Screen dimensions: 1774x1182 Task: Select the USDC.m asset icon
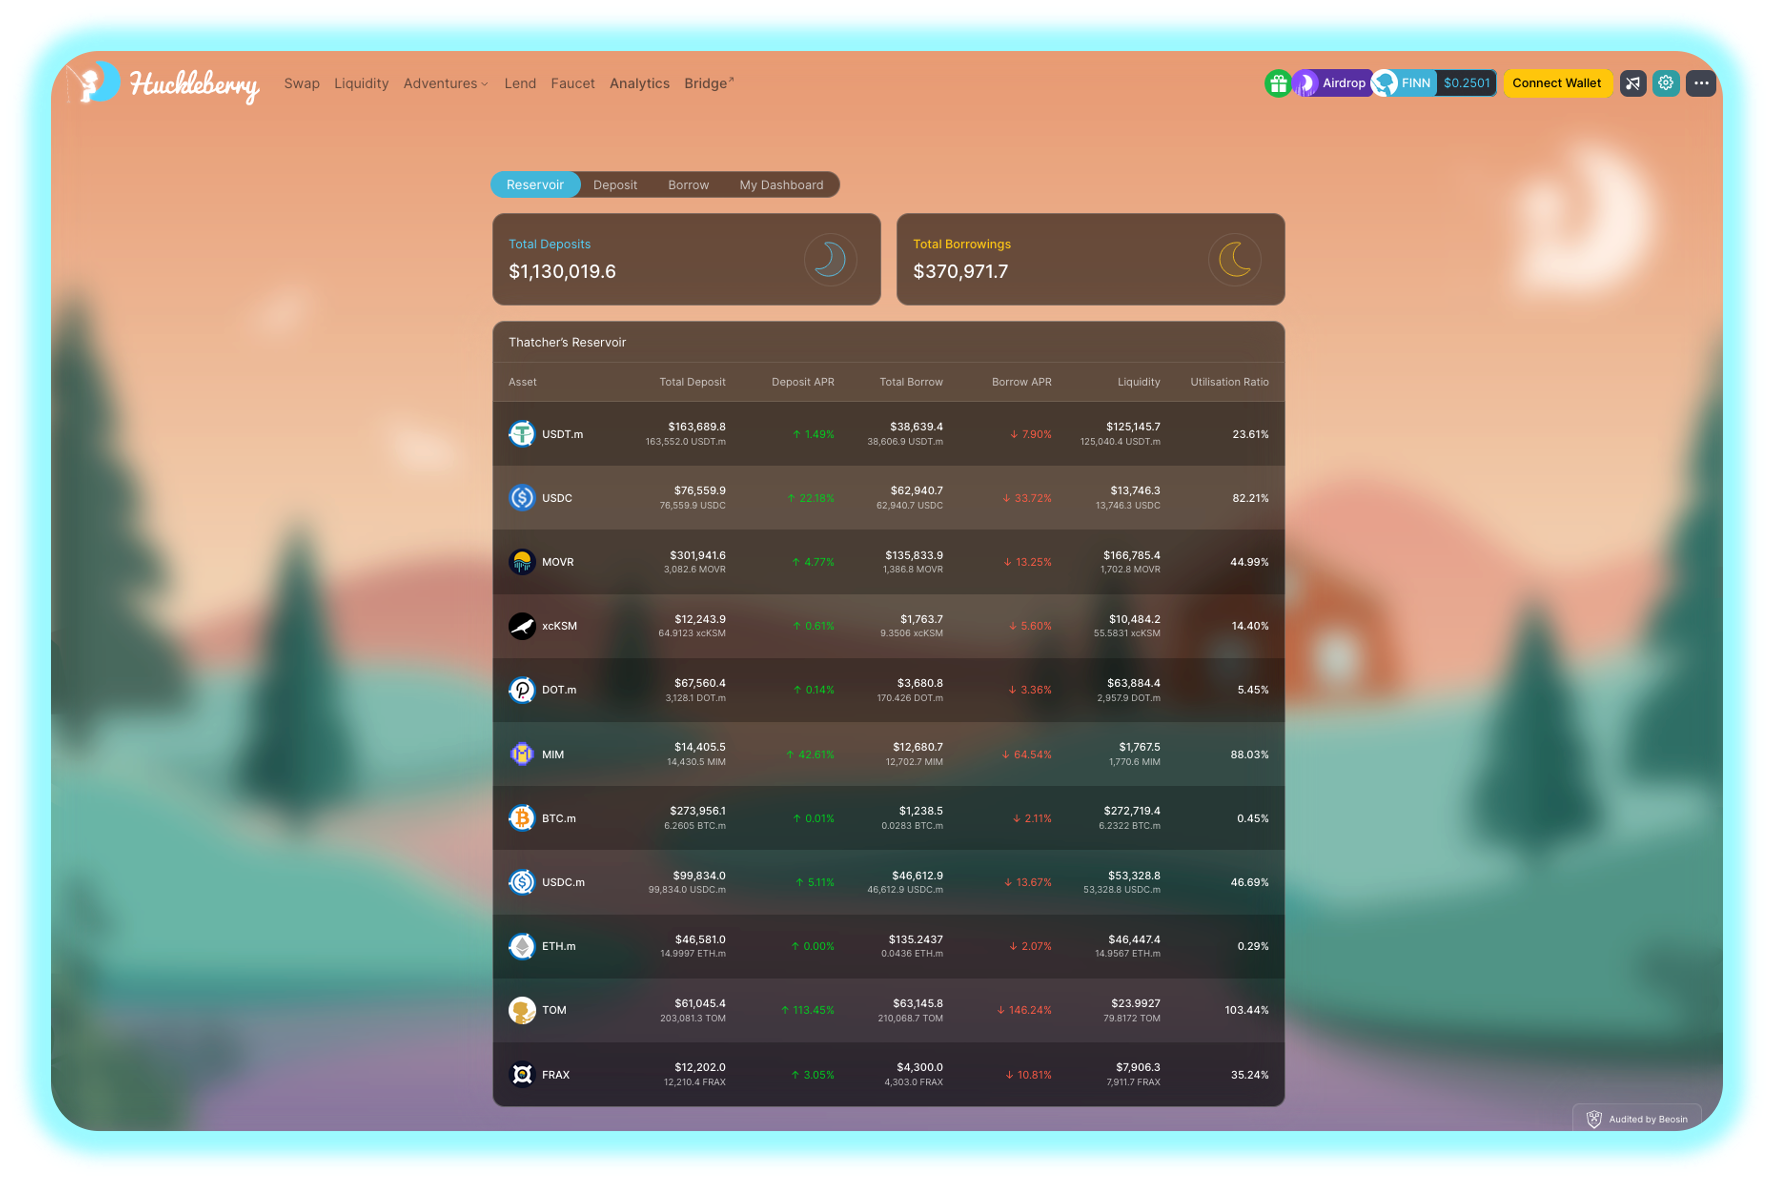click(x=522, y=882)
